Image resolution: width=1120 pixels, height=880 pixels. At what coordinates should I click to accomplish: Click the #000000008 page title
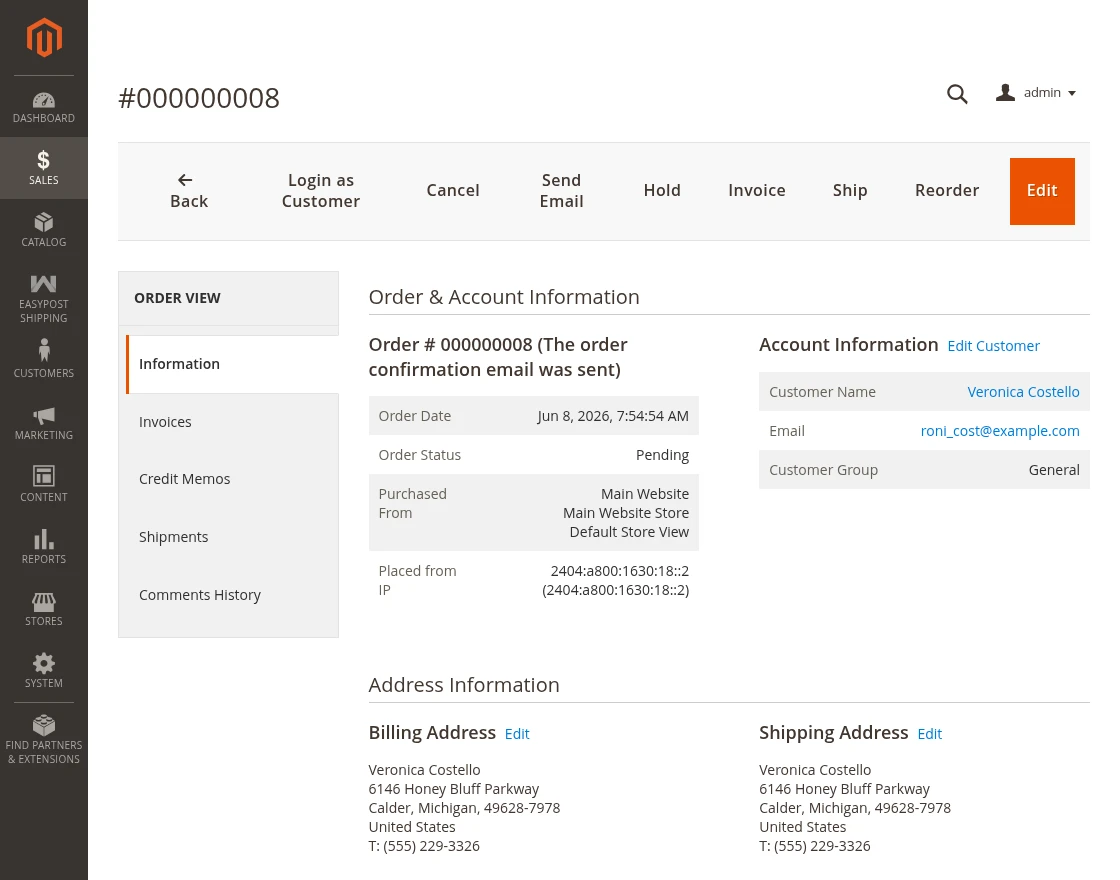pyautogui.click(x=199, y=99)
